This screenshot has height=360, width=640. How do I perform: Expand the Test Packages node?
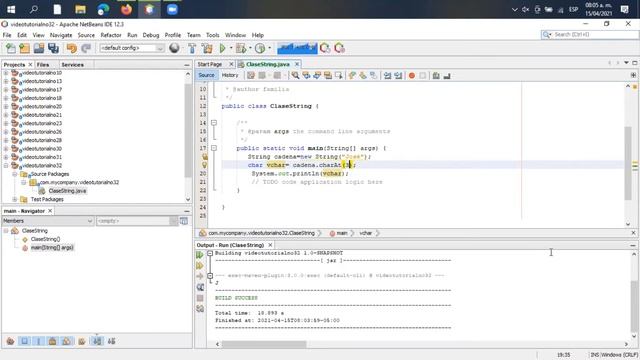(15, 199)
